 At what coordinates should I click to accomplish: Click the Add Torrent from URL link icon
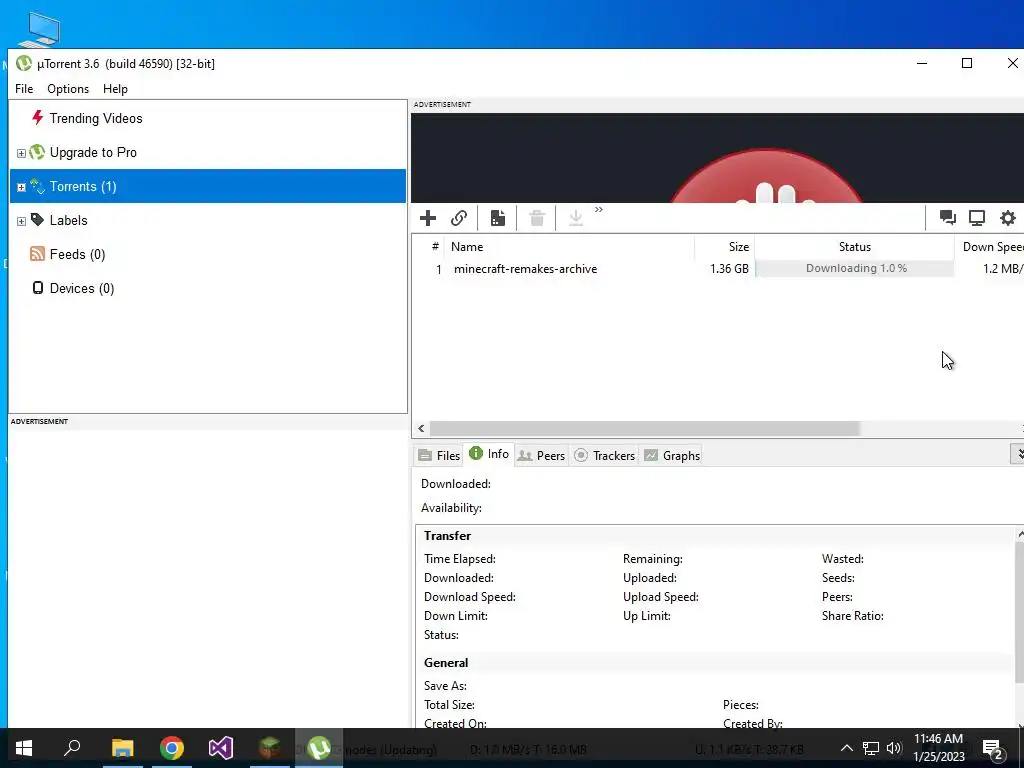pos(459,217)
